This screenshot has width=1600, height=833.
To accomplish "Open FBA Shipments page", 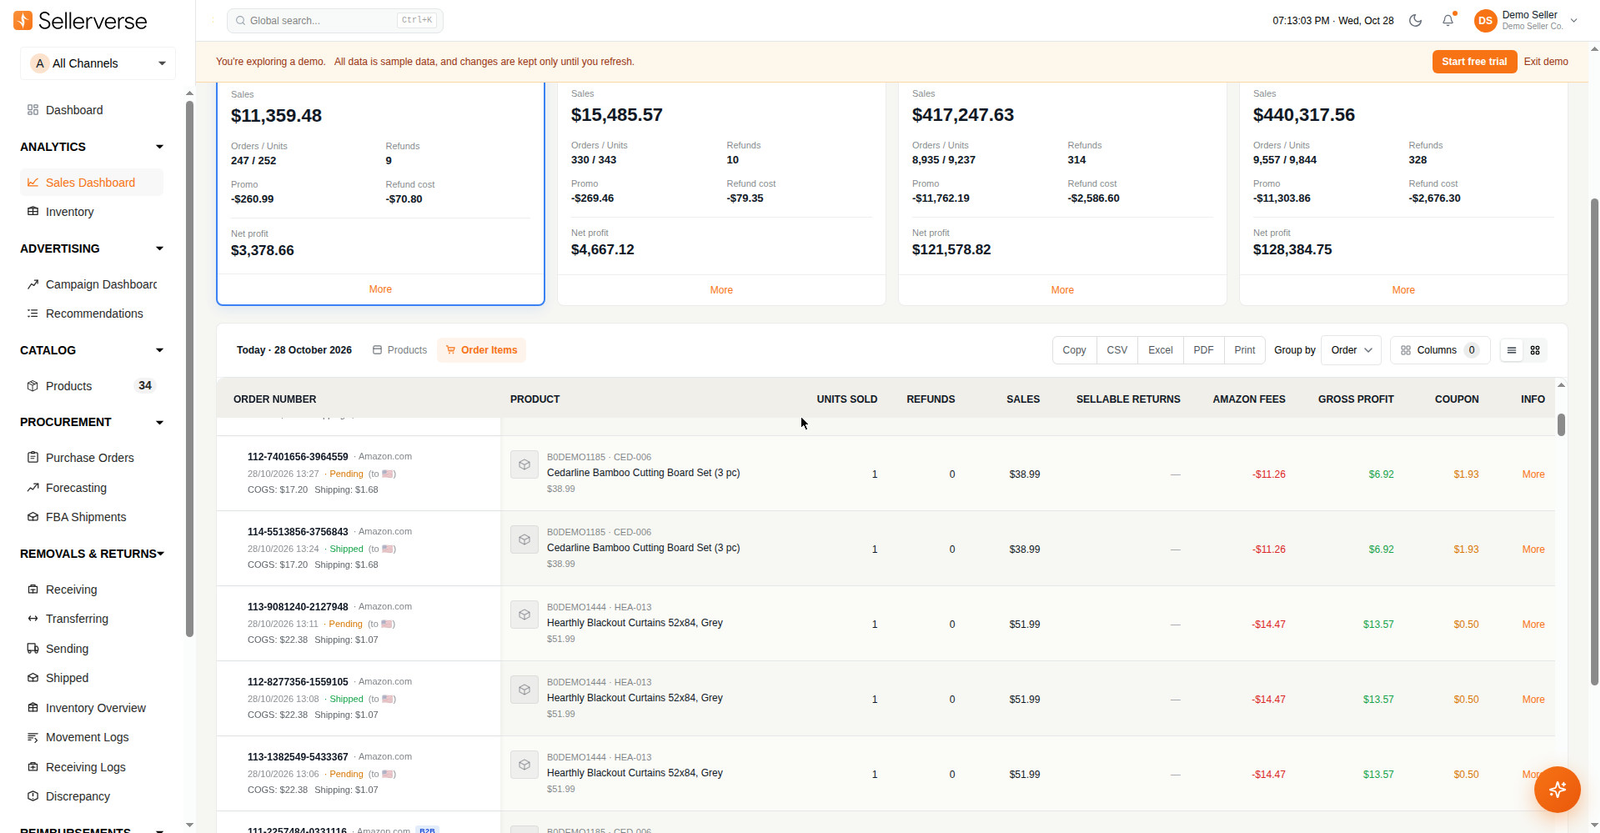I will point(91,517).
